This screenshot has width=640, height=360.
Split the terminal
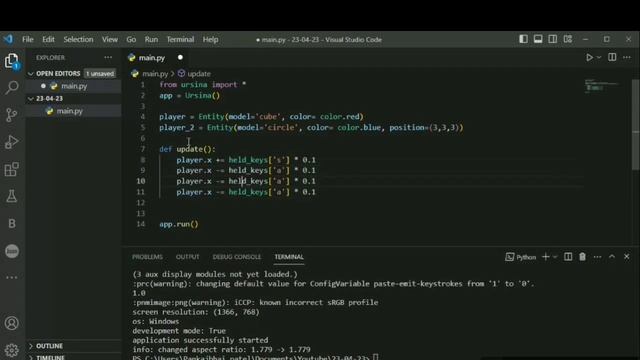point(568,257)
